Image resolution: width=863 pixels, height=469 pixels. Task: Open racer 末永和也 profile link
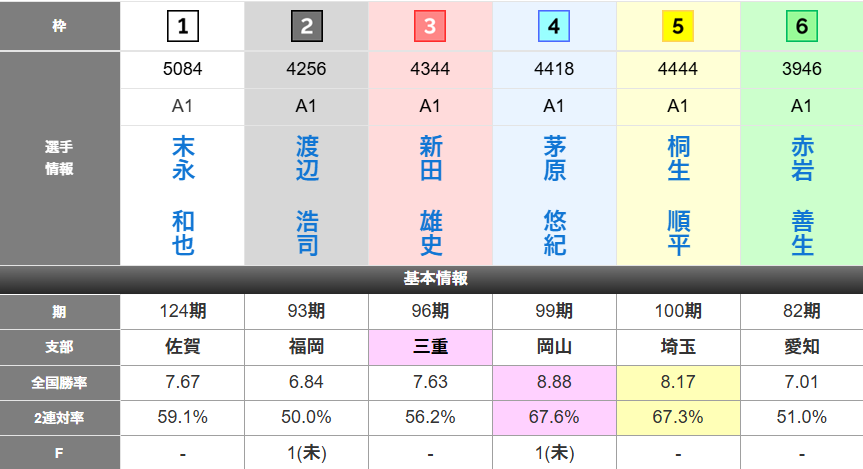(x=183, y=196)
